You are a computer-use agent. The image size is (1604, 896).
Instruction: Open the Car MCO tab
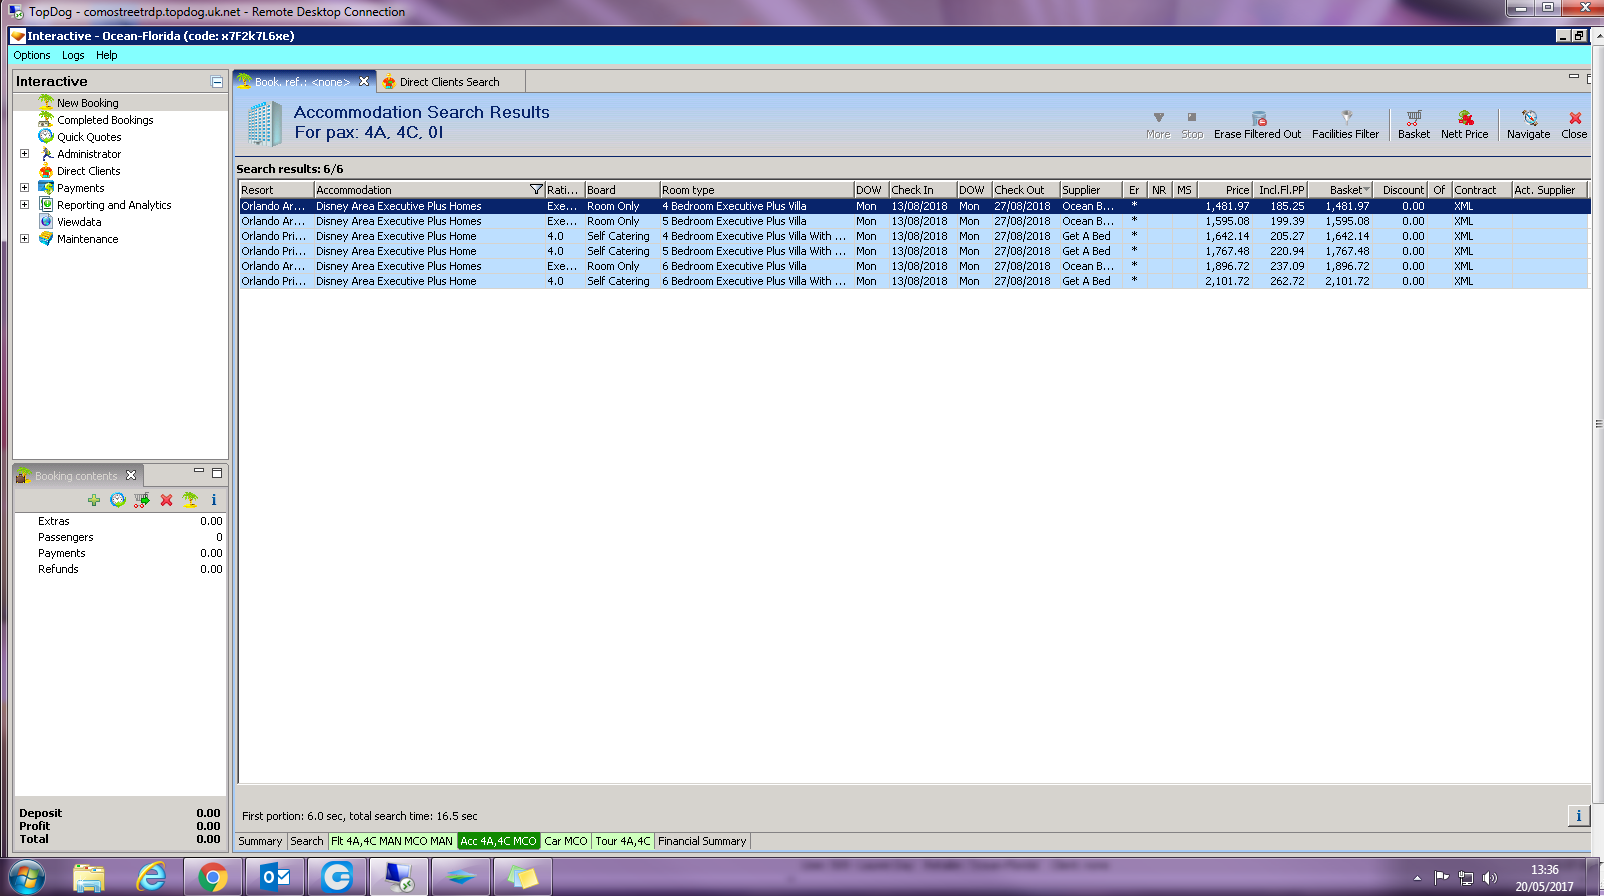coord(566,841)
